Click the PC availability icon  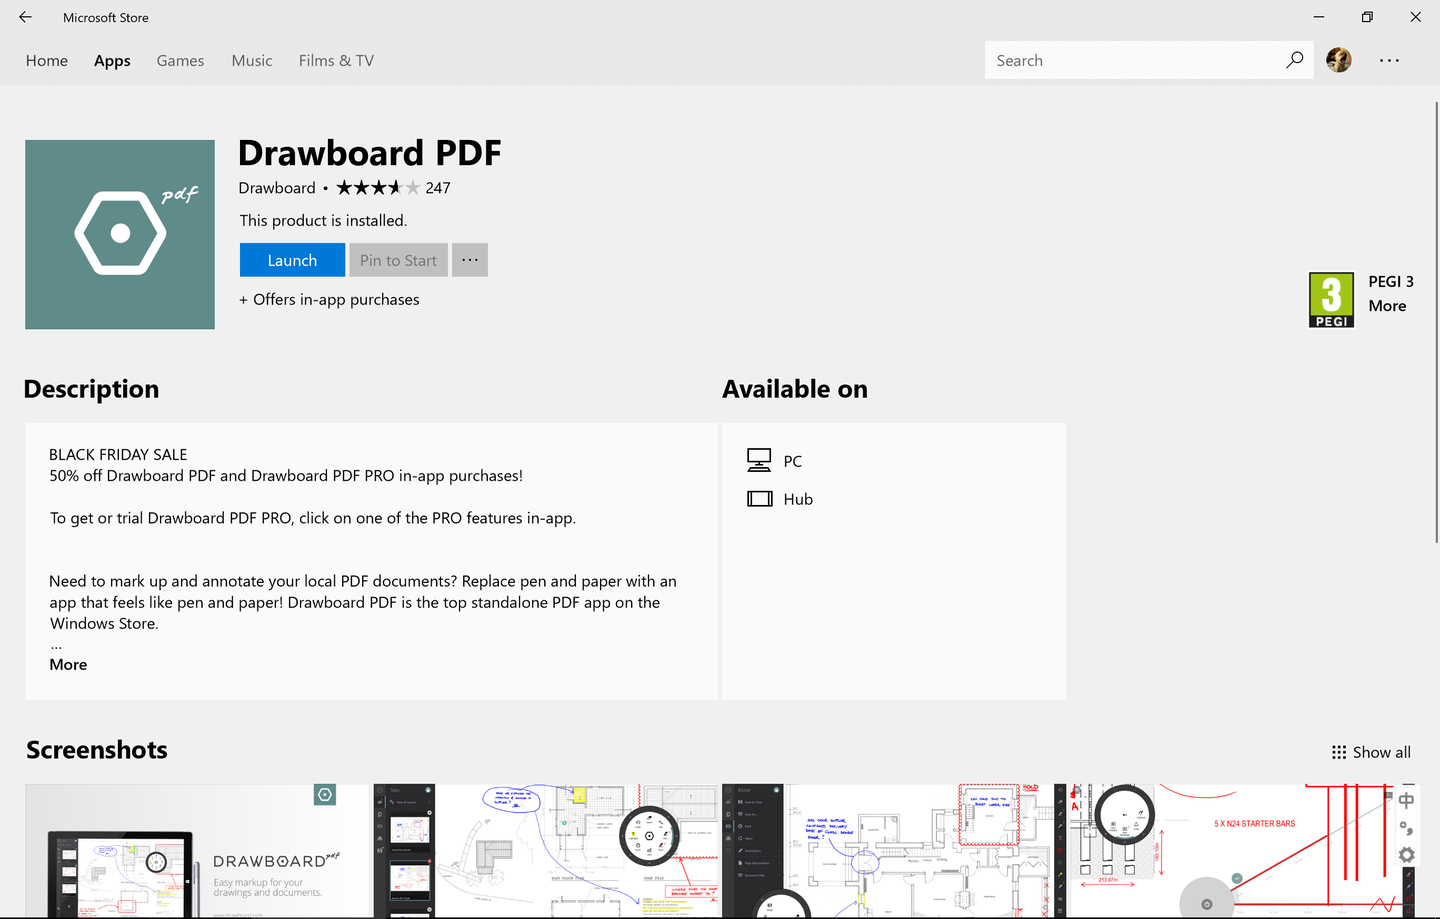coord(760,460)
